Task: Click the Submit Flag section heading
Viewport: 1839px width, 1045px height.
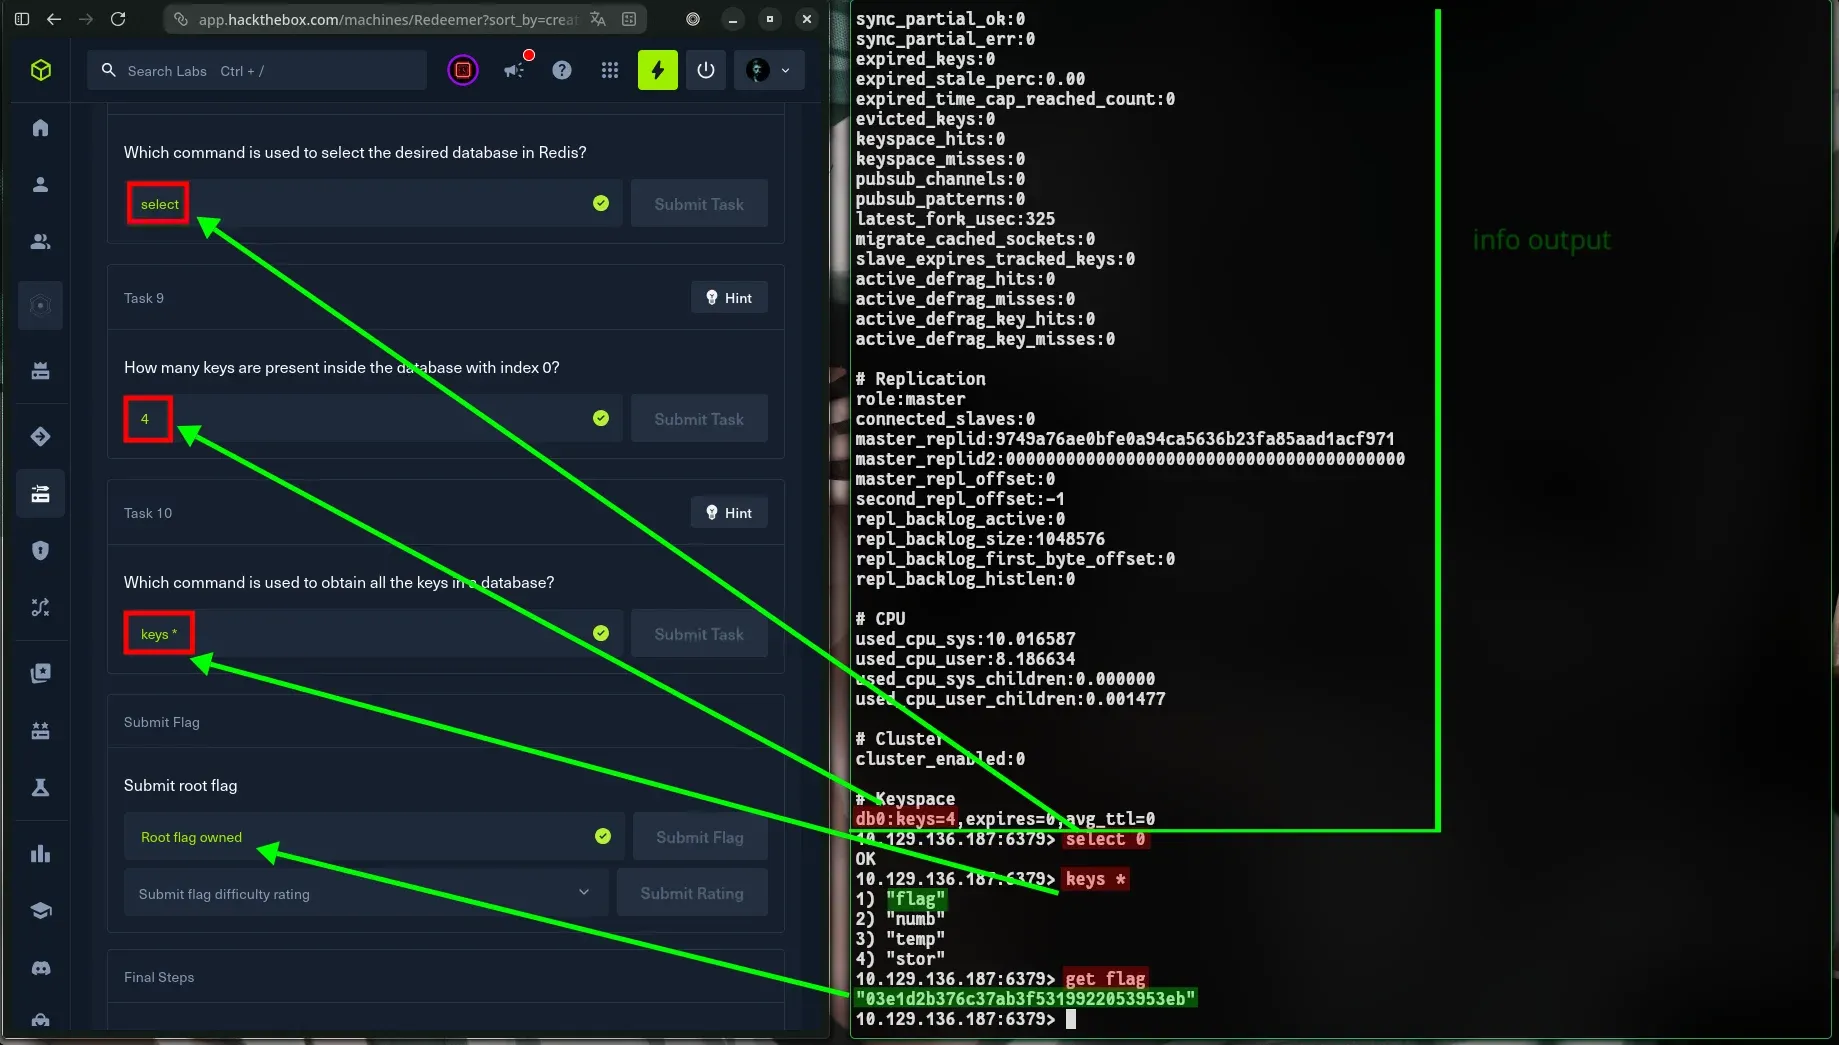Action: point(162,722)
